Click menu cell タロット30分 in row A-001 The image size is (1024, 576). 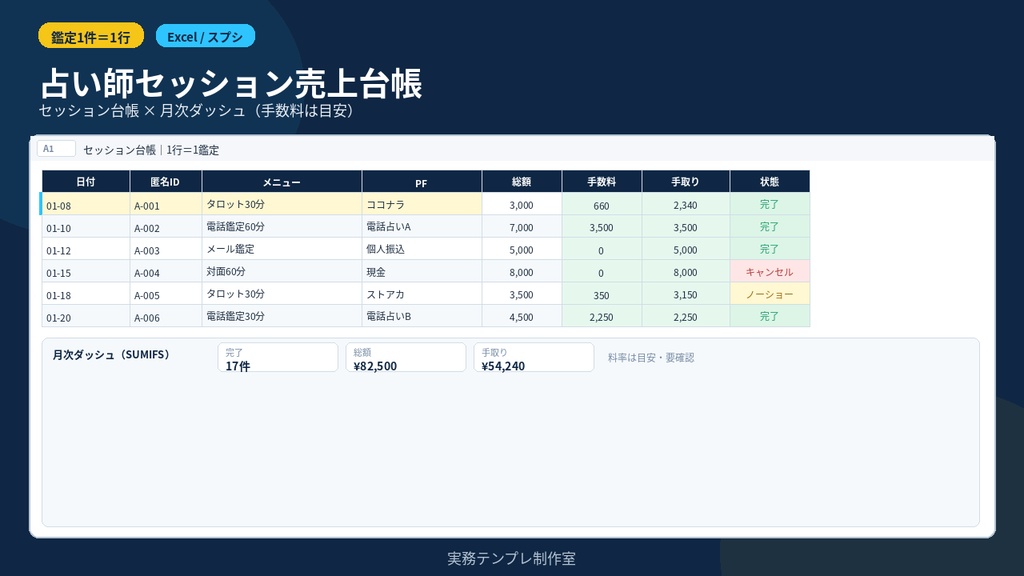(281, 204)
